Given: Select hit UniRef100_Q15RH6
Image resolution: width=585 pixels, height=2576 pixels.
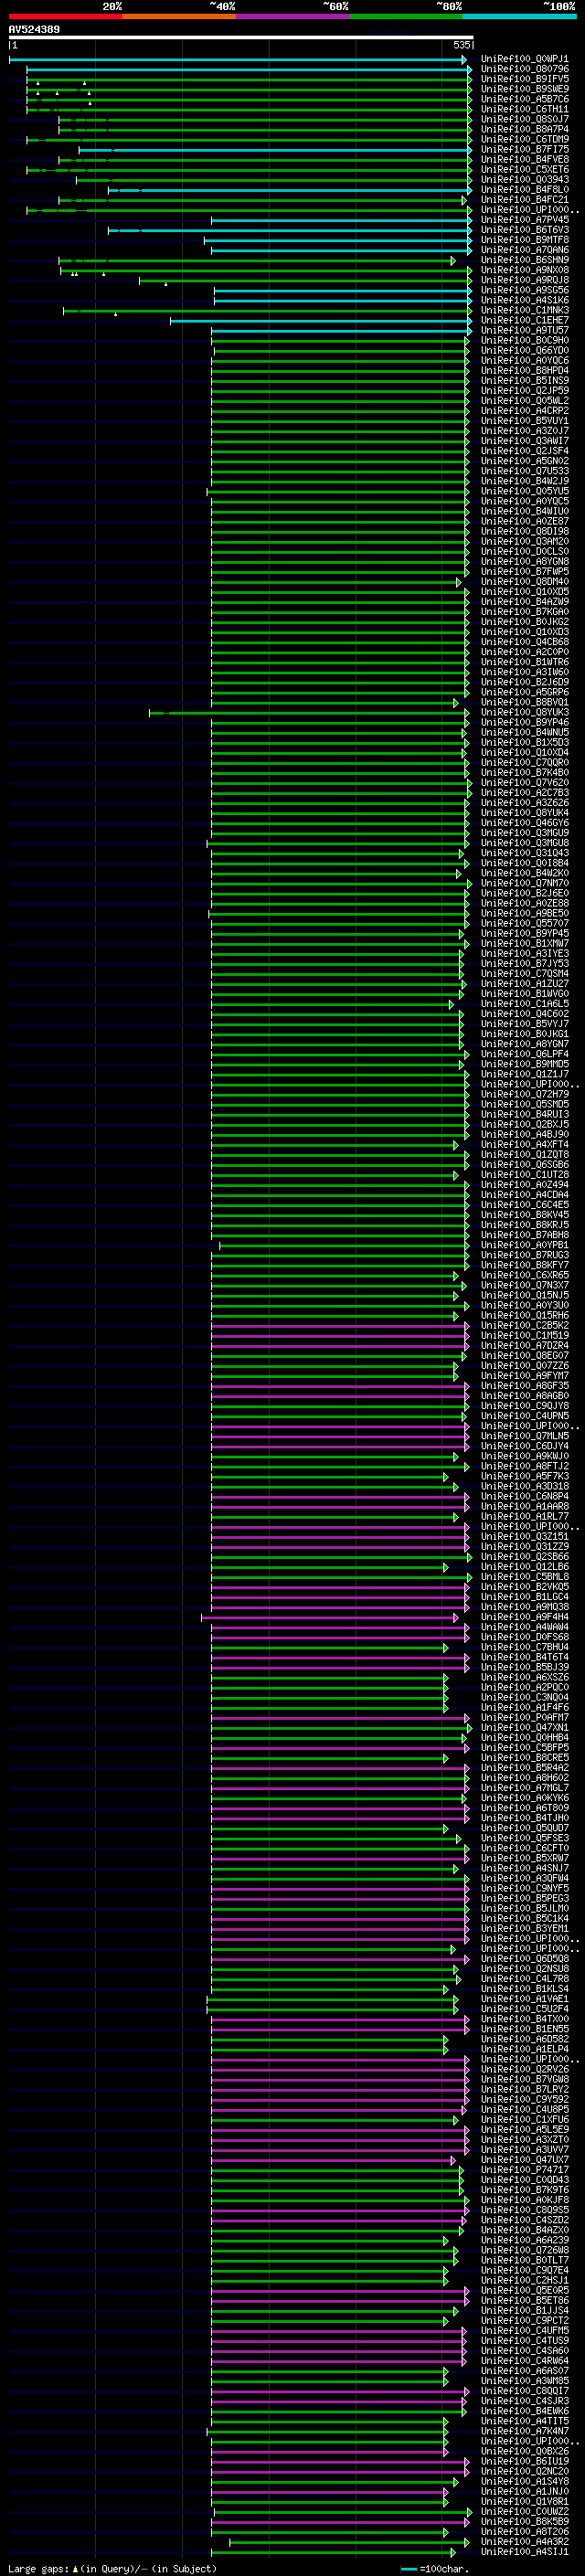Looking at the screenshot, I should pyautogui.click(x=525, y=1316).
